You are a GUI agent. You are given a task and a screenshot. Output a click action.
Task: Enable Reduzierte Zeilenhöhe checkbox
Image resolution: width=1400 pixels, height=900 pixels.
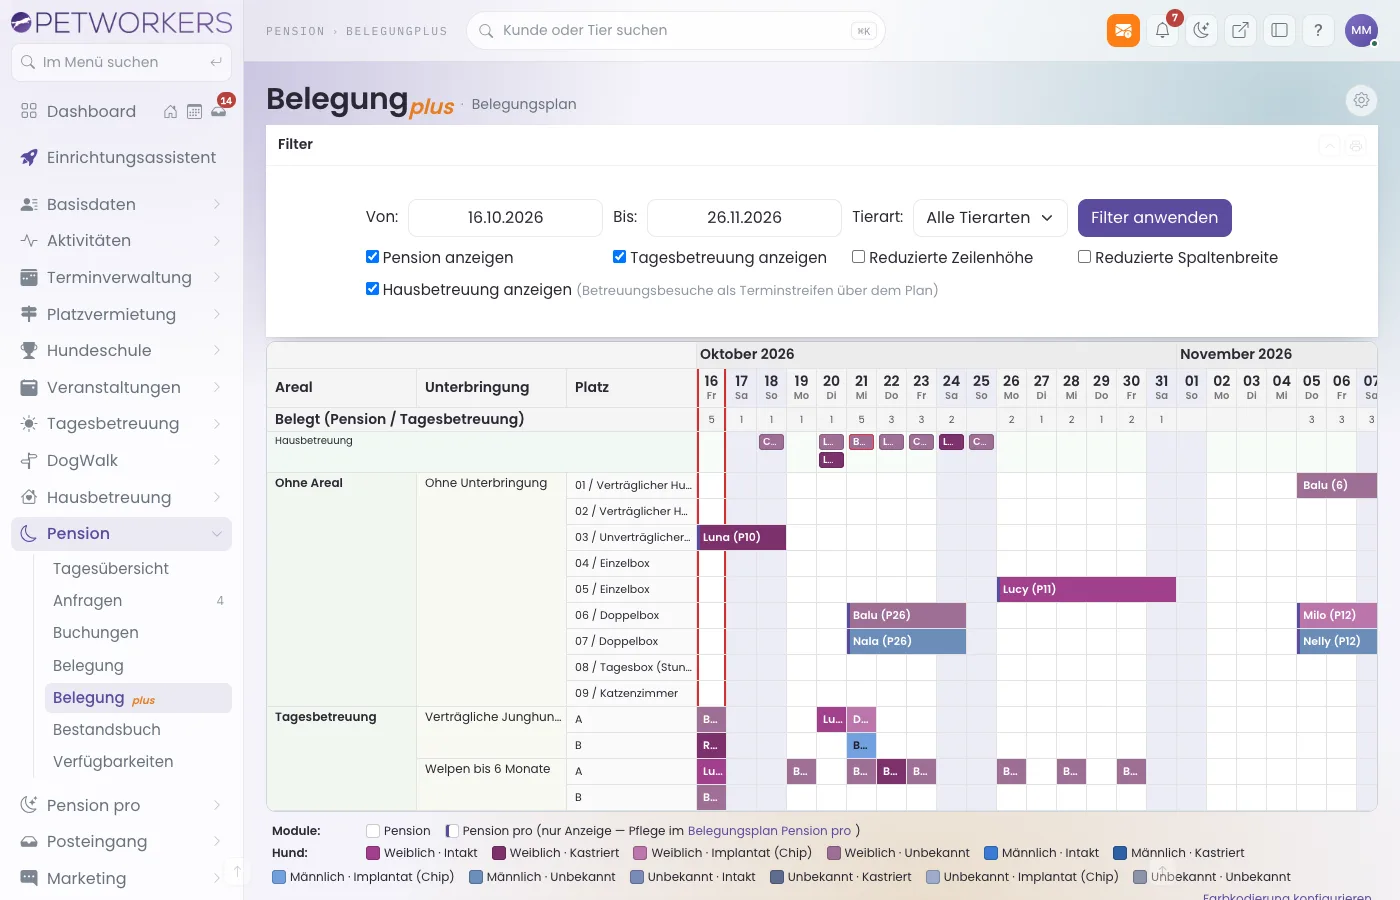pos(858,257)
